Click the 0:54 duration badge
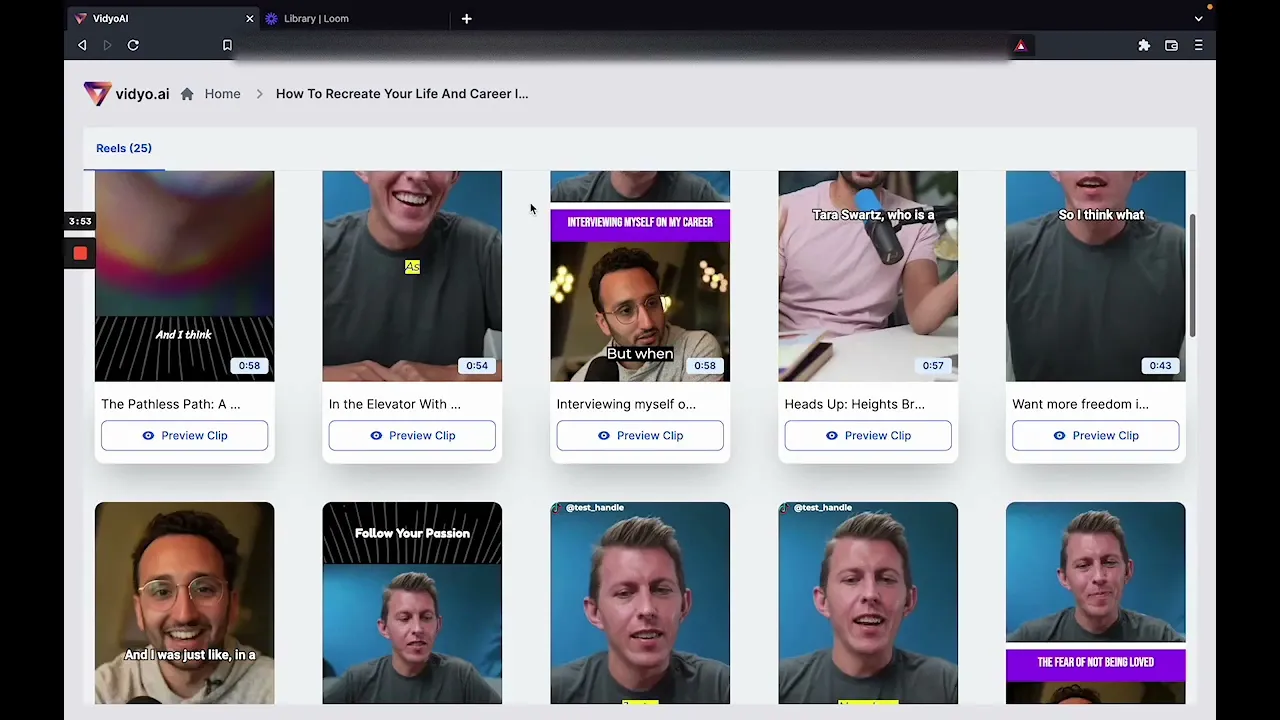 tap(477, 365)
